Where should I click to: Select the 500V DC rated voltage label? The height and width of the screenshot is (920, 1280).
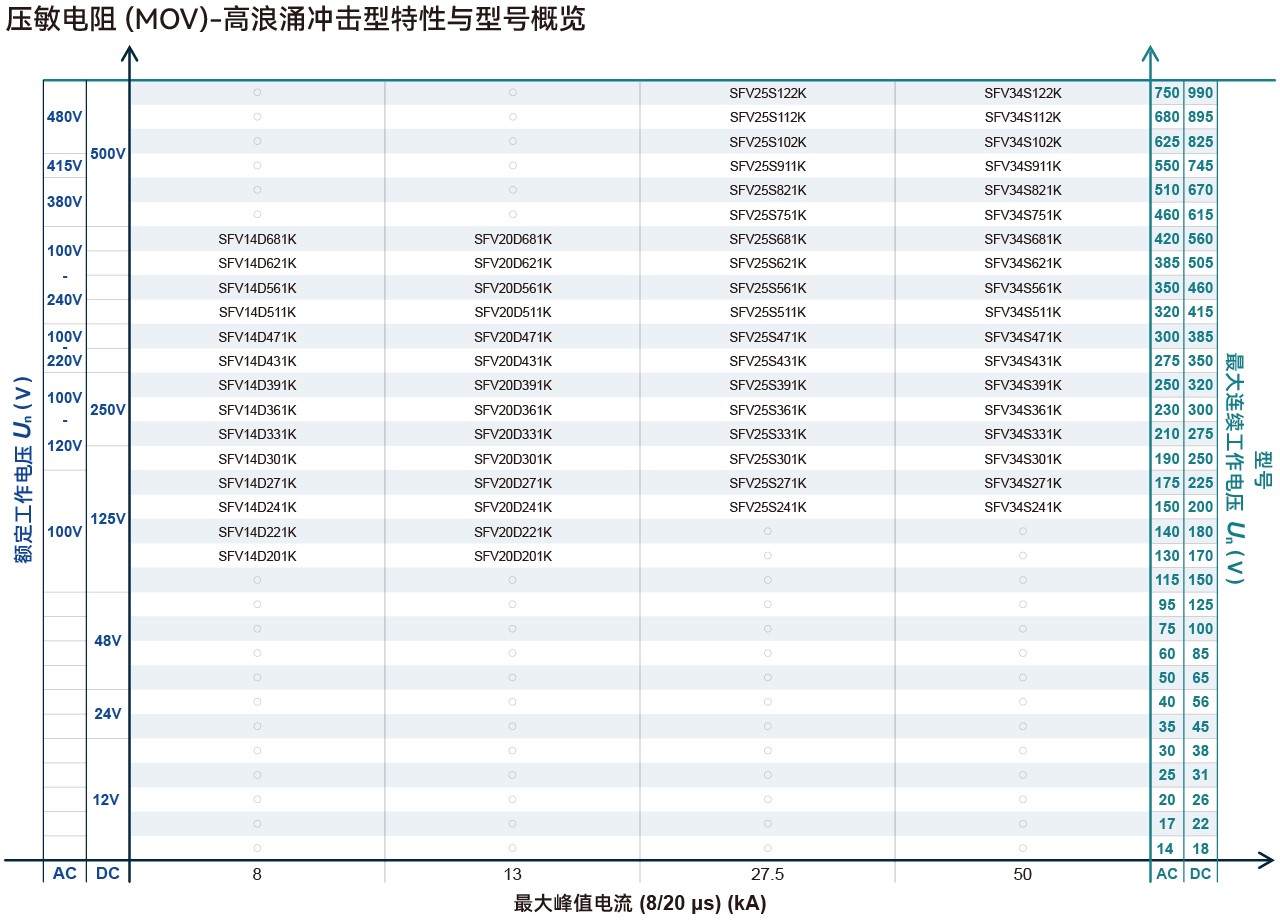(x=108, y=154)
